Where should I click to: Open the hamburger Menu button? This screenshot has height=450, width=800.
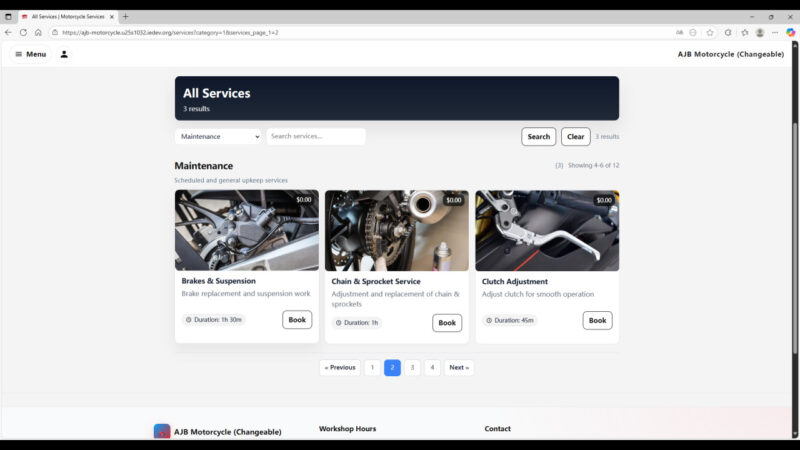[x=30, y=54]
